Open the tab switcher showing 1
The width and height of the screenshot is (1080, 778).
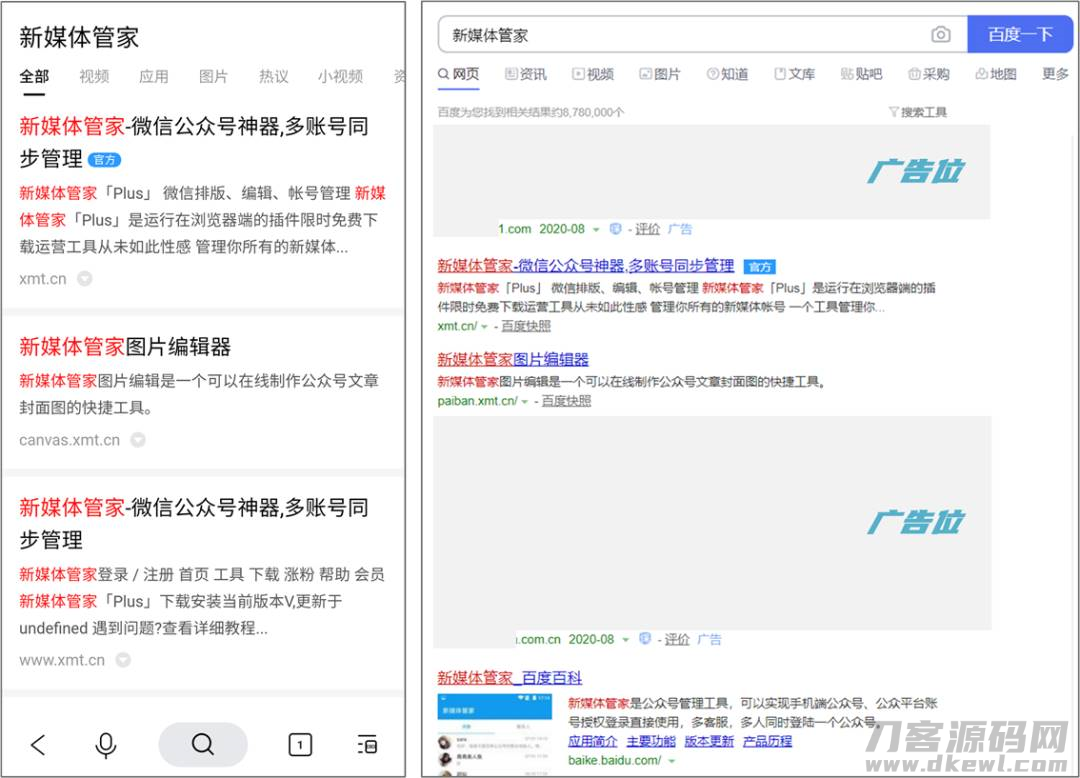(300, 744)
